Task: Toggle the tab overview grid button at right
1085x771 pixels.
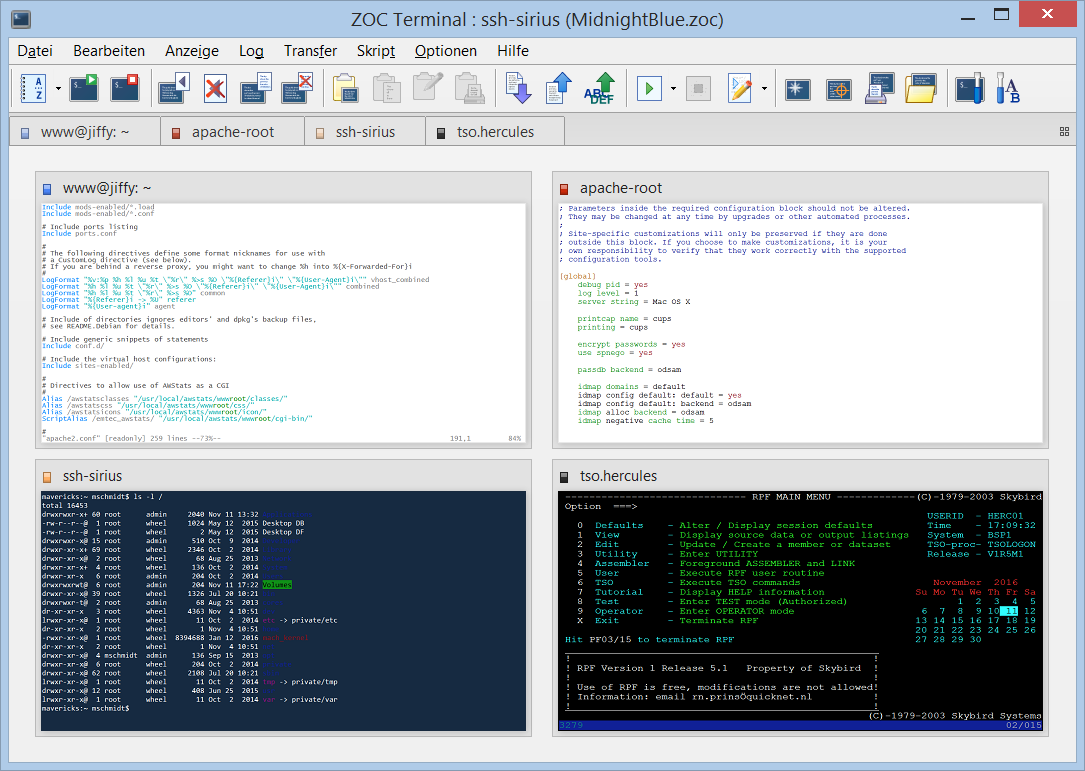Action: 1064,132
